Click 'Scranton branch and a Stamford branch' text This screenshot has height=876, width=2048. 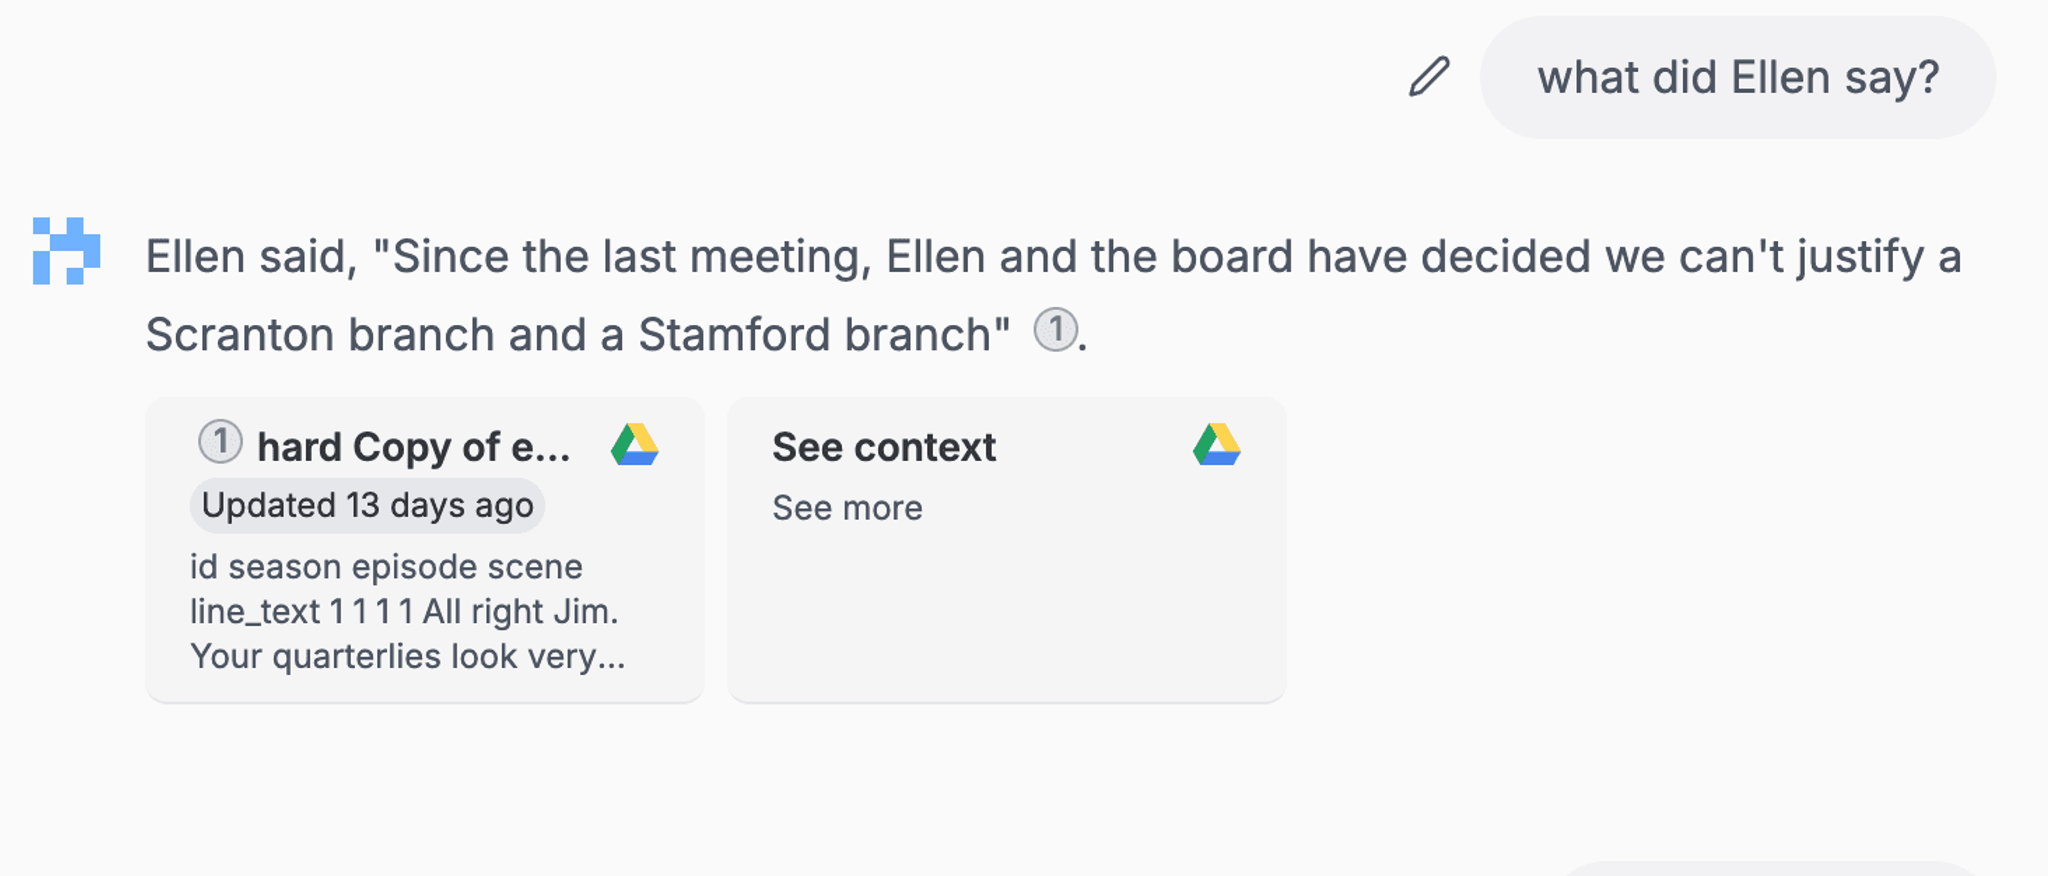(577, 335)
